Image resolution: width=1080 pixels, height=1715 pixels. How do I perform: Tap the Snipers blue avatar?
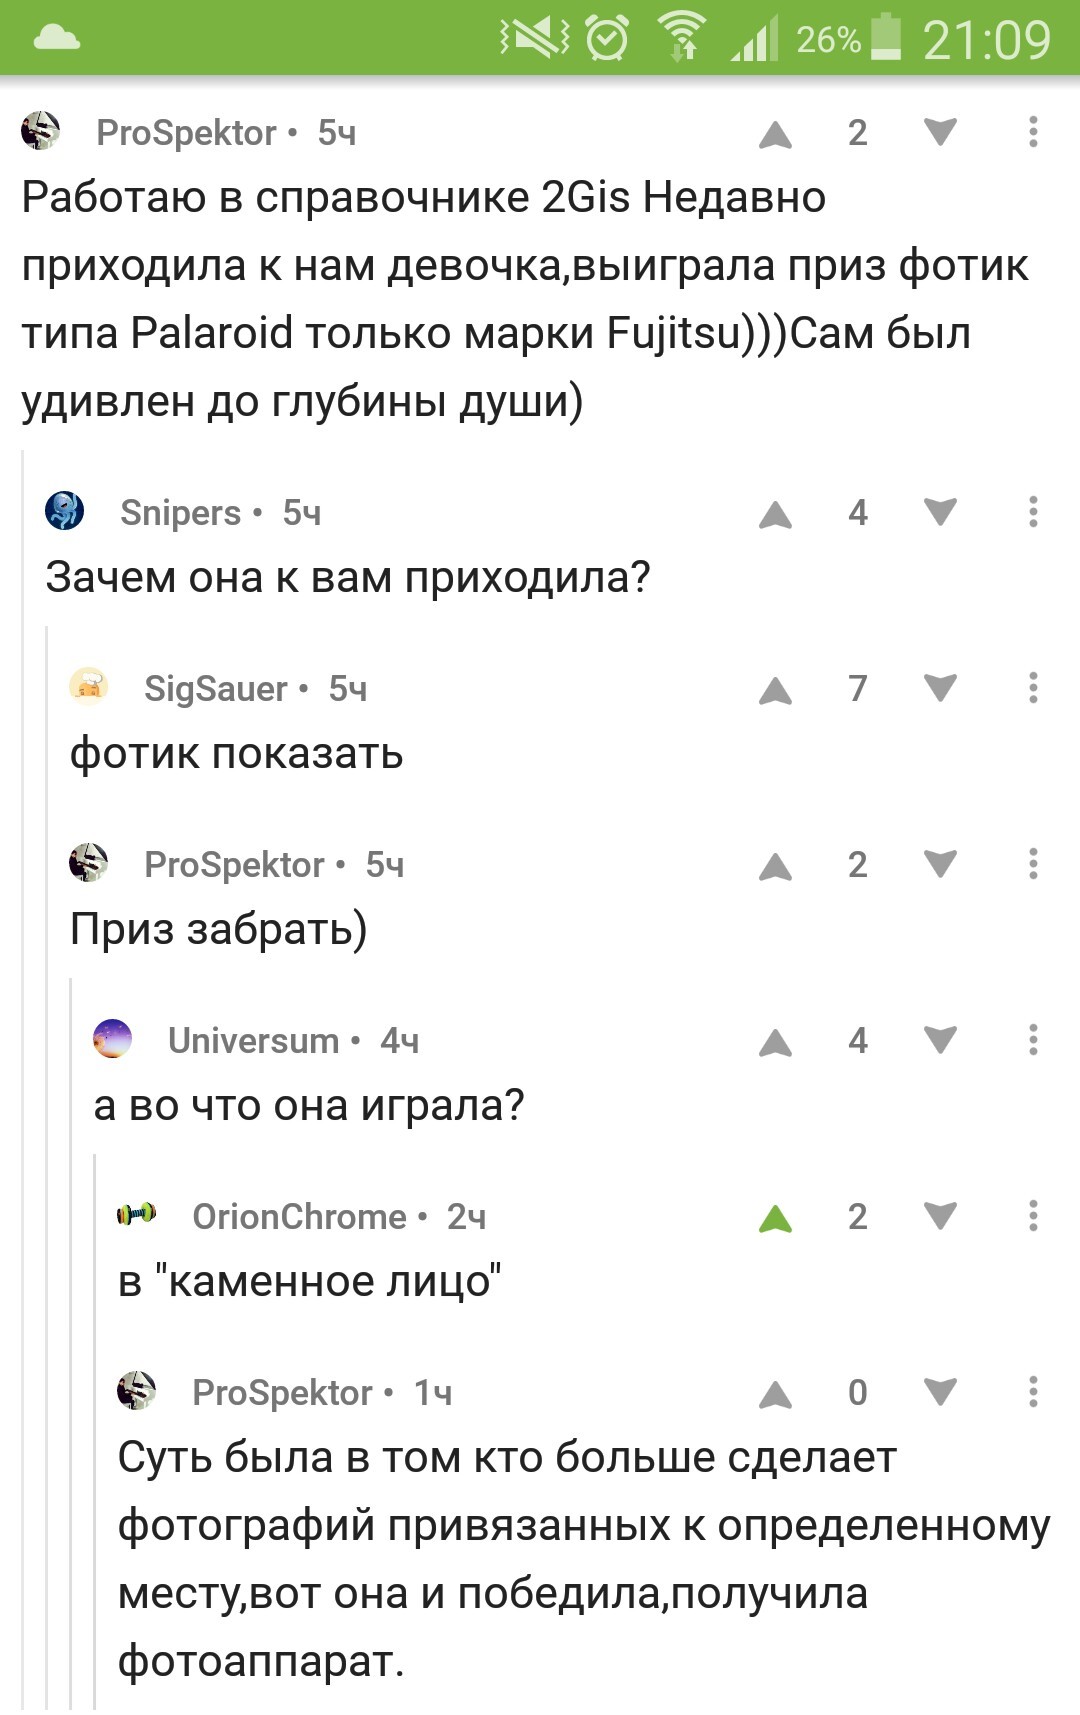(65, 511)
